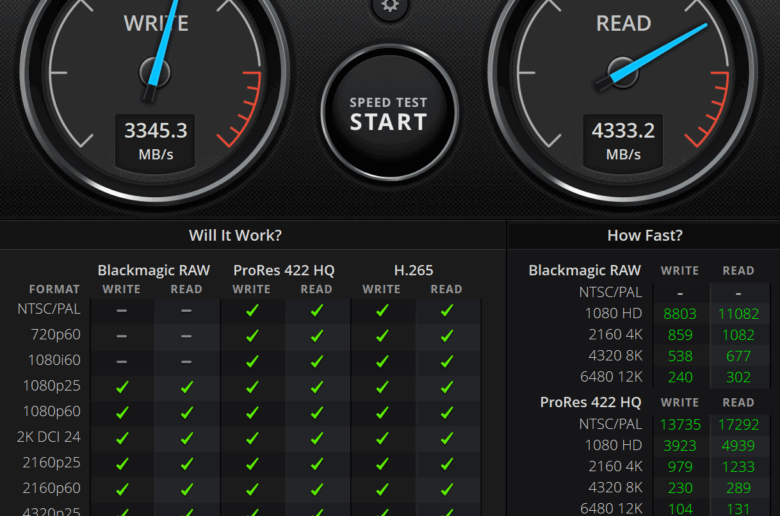Click Blackmagic RAW read checkmark in 1080p60 row
The height and width of the screenshot is (516, 780).
[x=187, y=413]
